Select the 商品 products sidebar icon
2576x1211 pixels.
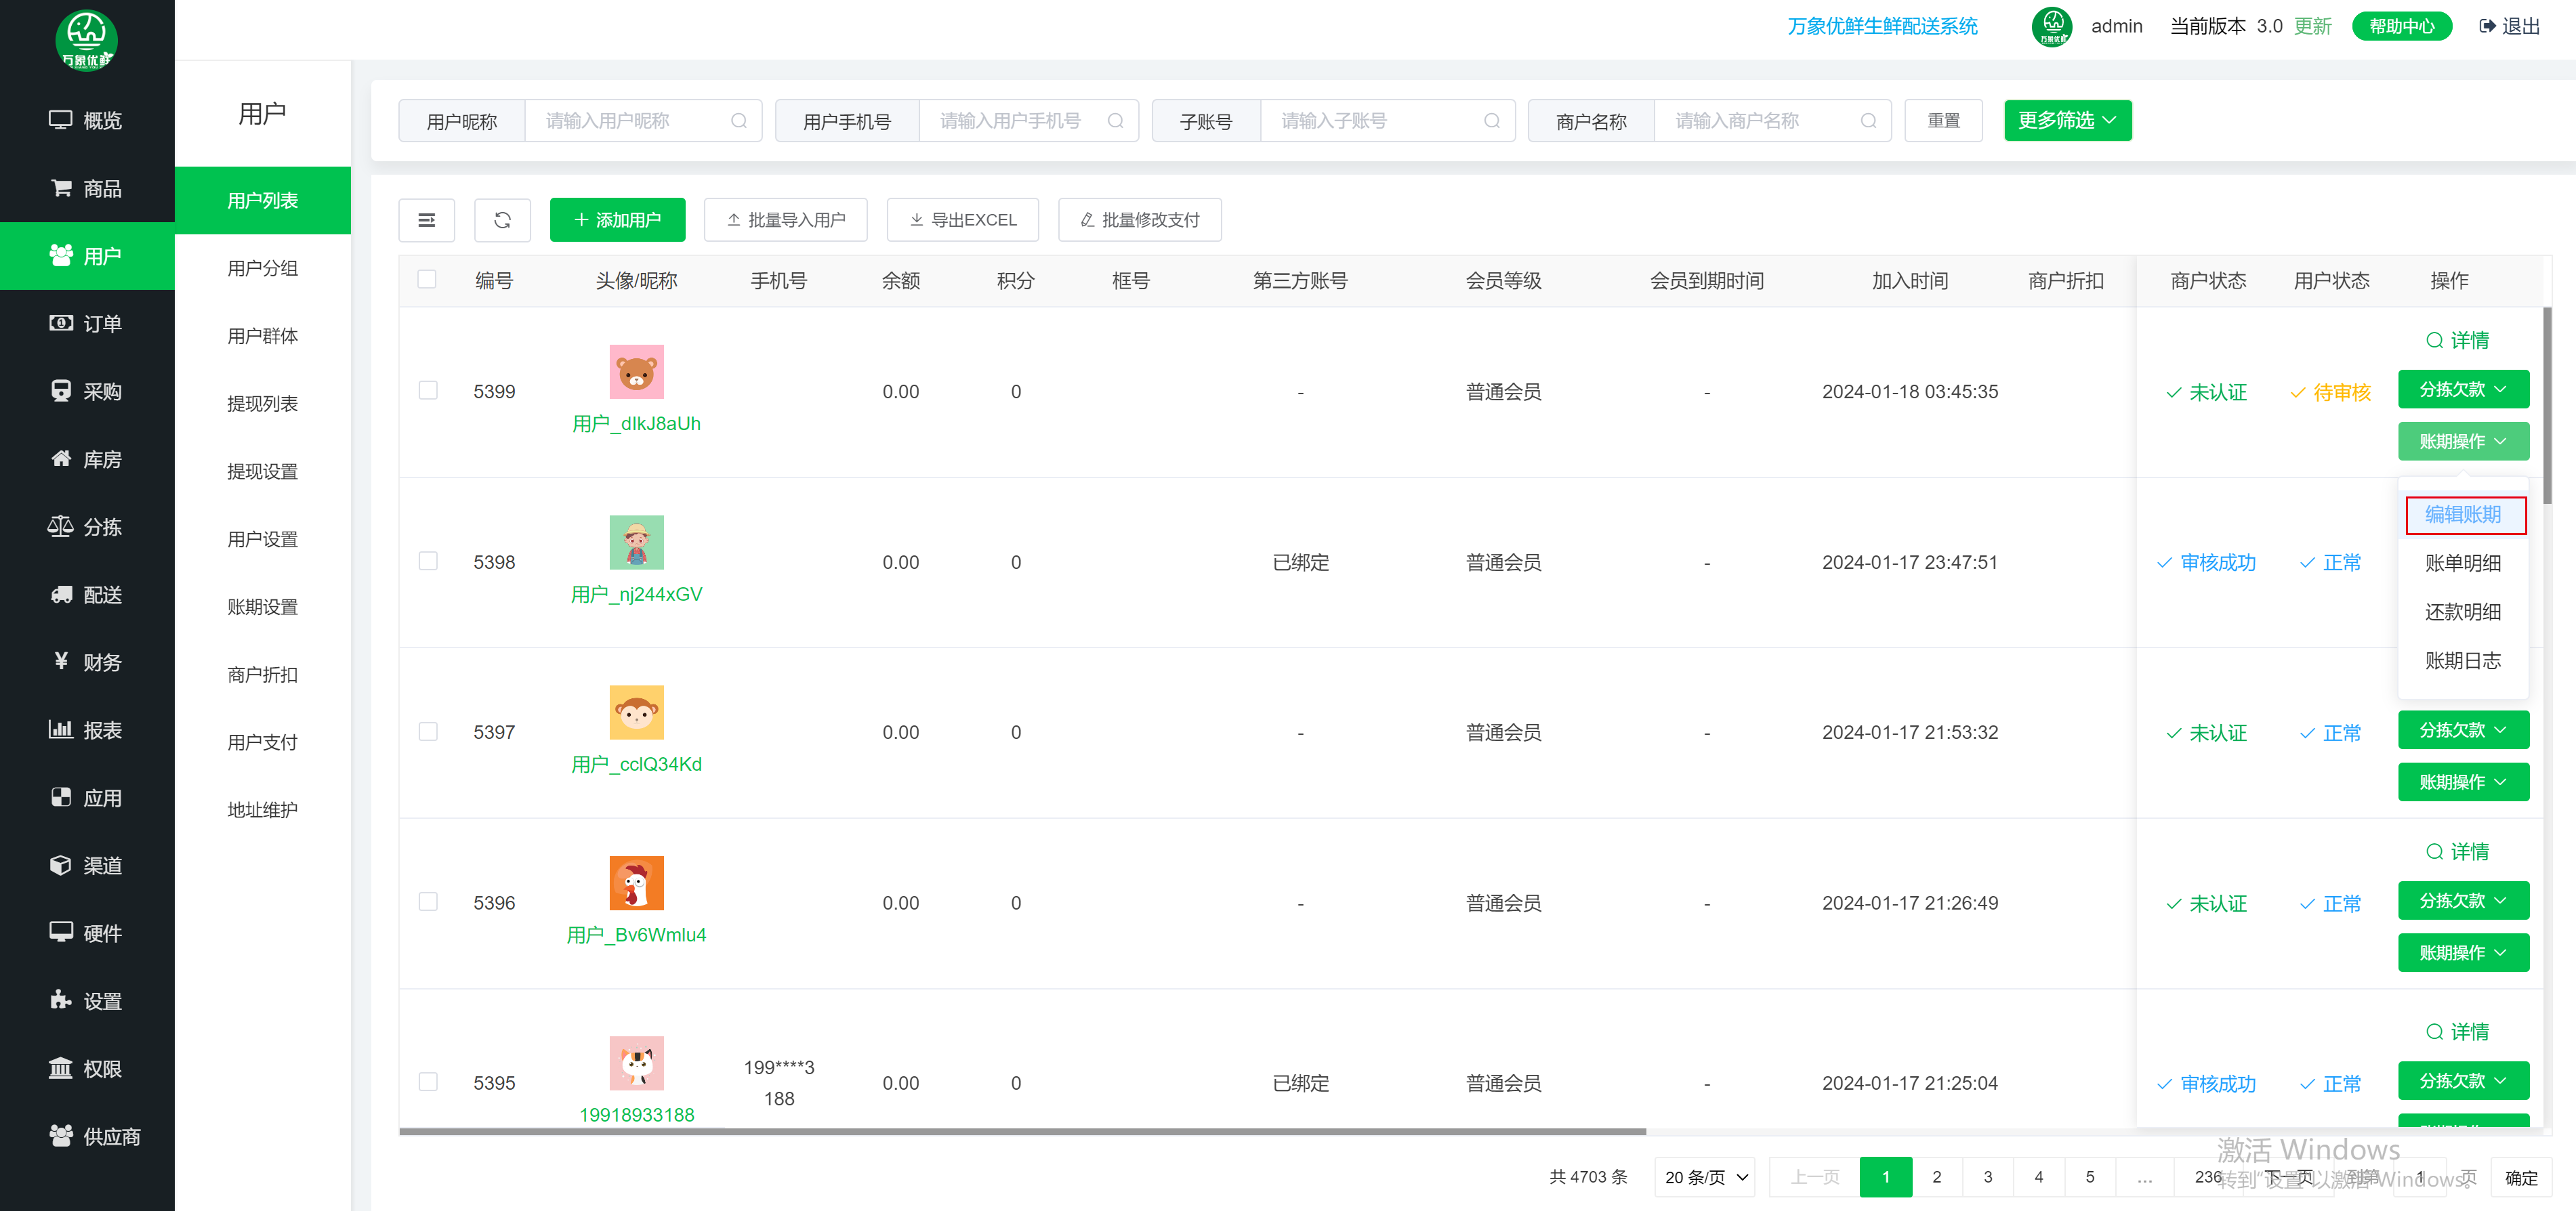coord(87,188)
